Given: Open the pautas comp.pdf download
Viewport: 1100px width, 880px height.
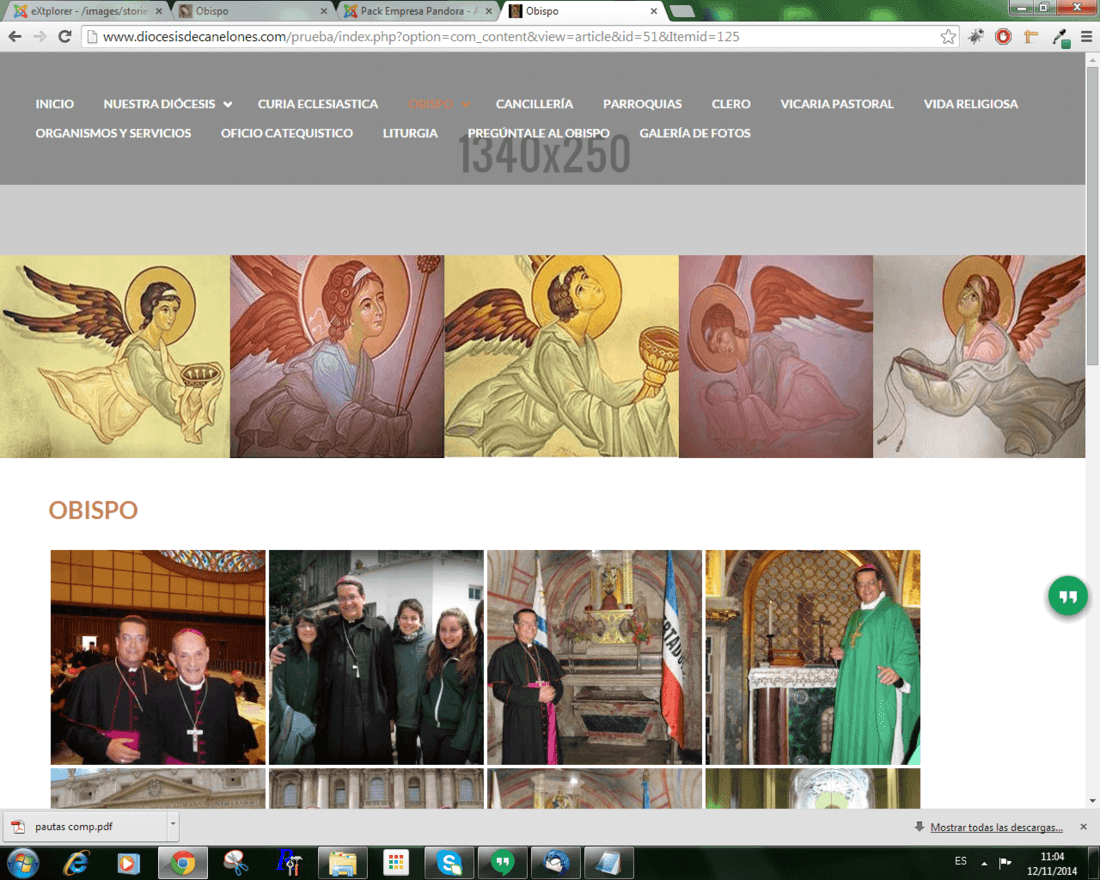Looking at the screenshot, I should 86,827.
